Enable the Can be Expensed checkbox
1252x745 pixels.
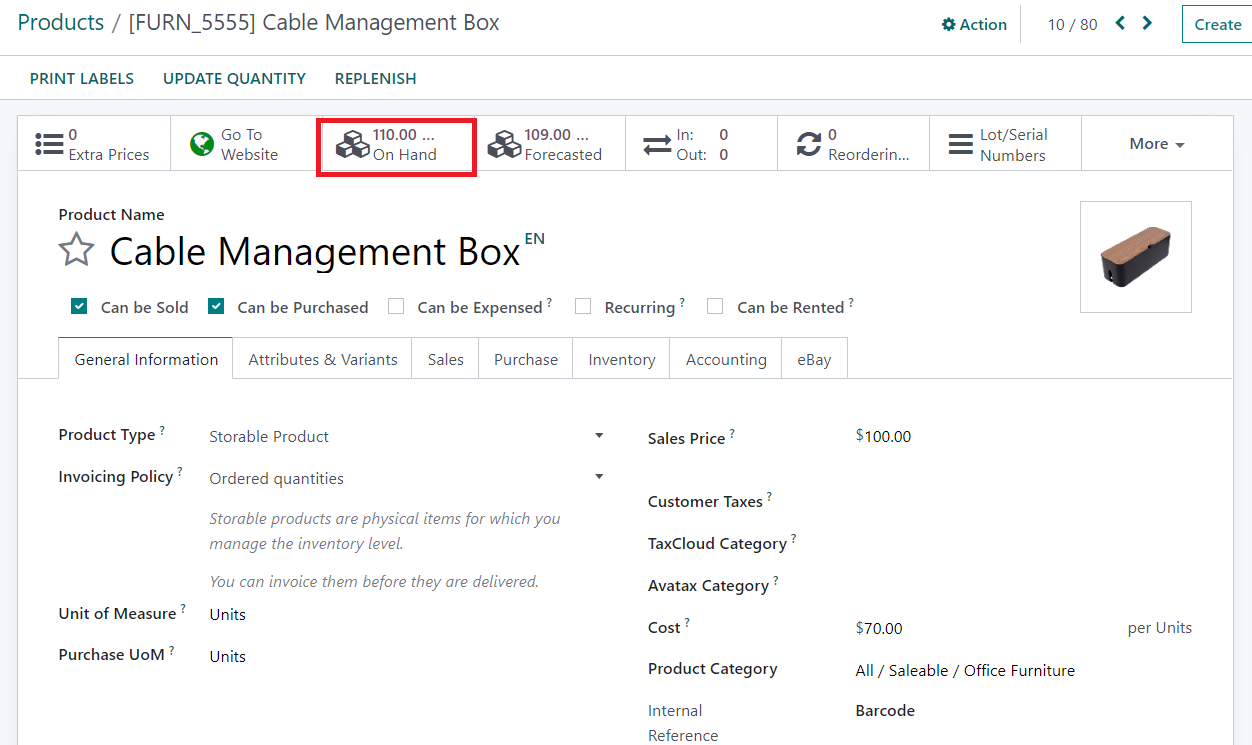click(x=396, y=307)
